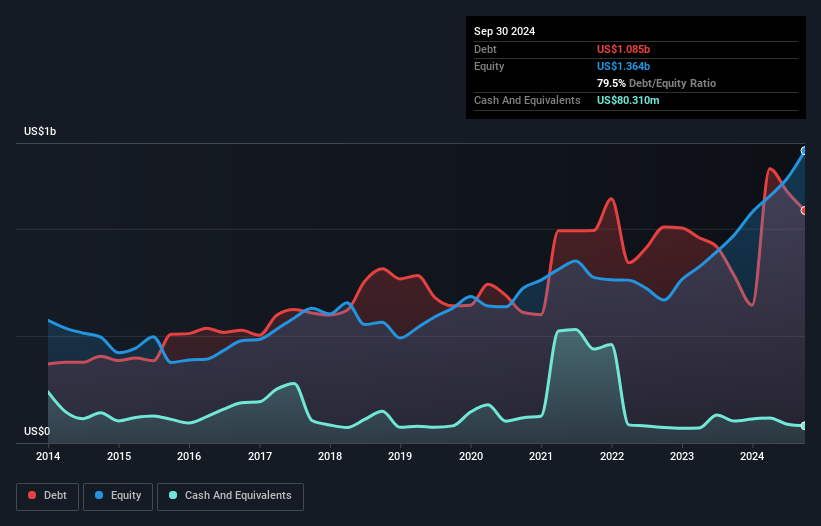Toggle the Debt series legend button

pos(48,496)
